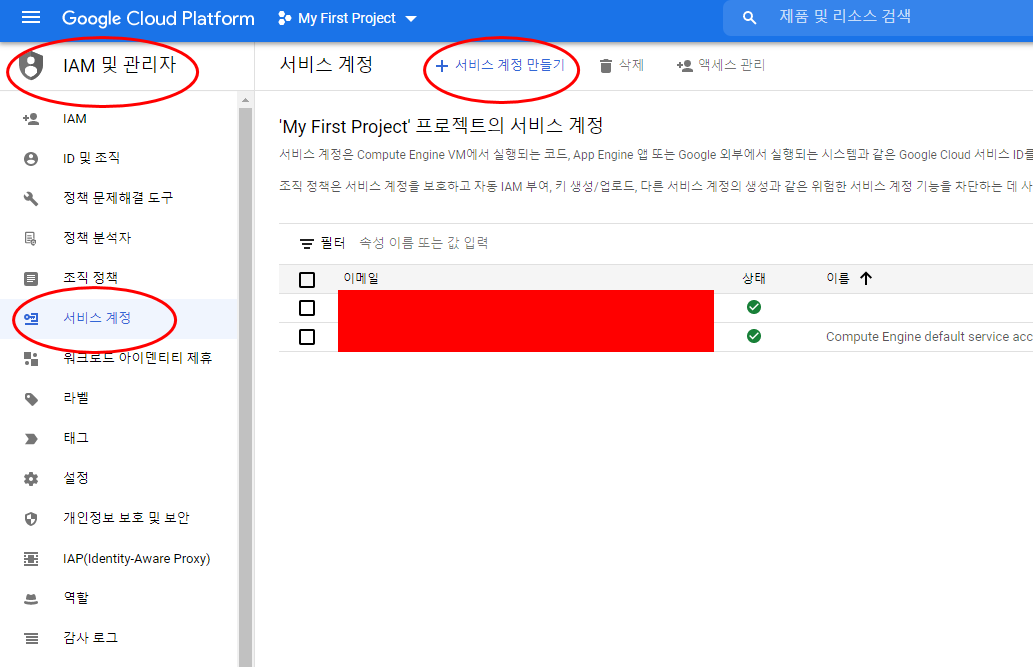1033x667 pixels.
Task: Click the 이름 column sort arrow
Action: pos(866,278)
